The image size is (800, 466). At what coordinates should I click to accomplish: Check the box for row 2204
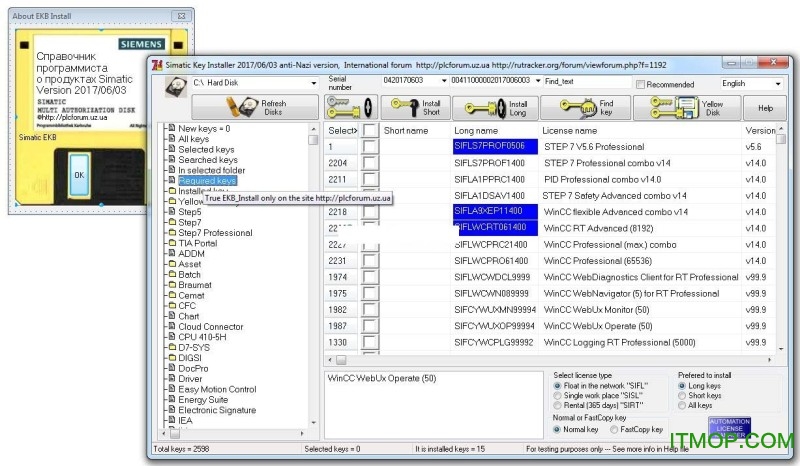371,163
